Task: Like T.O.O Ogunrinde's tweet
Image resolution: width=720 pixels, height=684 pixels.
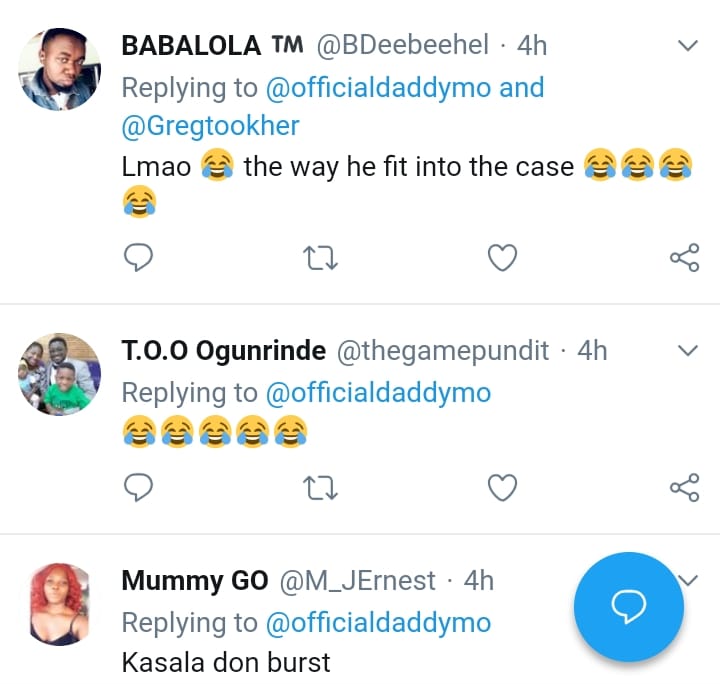Action: click(x=502, y=487)
